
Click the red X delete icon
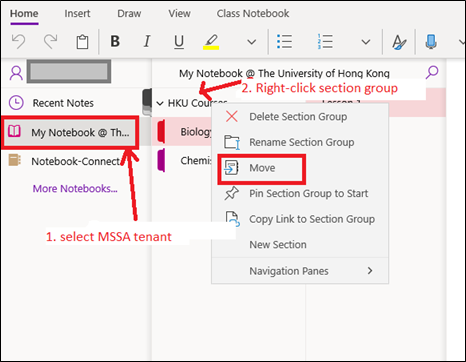pos(232,117)
